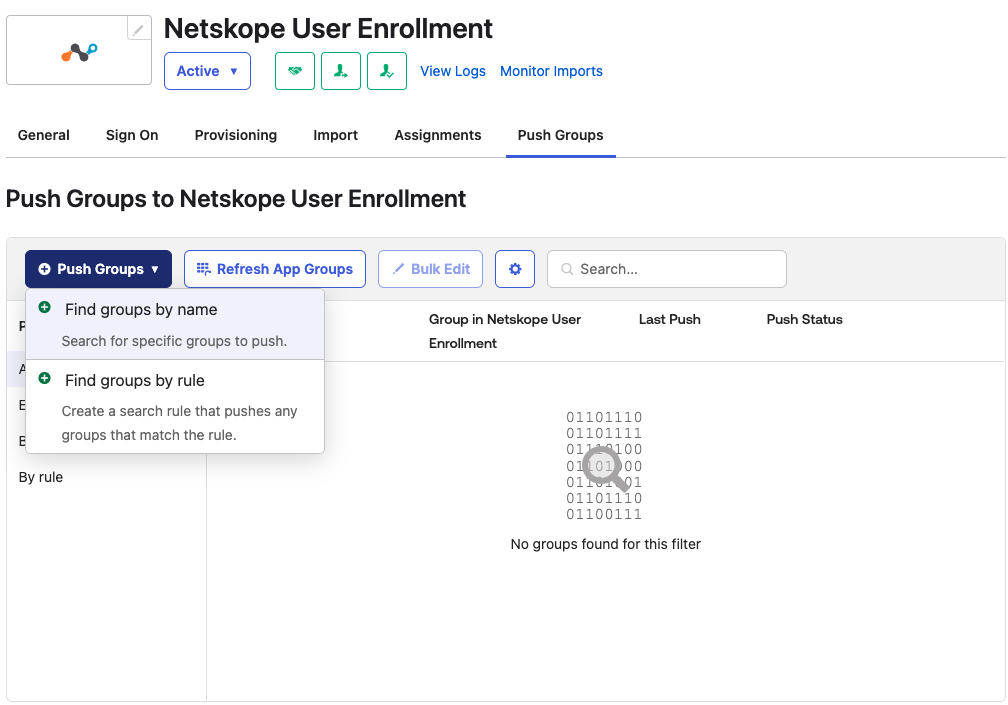
Task: Collapse the Push Groups dropdown button
Action: click(x=98, y=269)
